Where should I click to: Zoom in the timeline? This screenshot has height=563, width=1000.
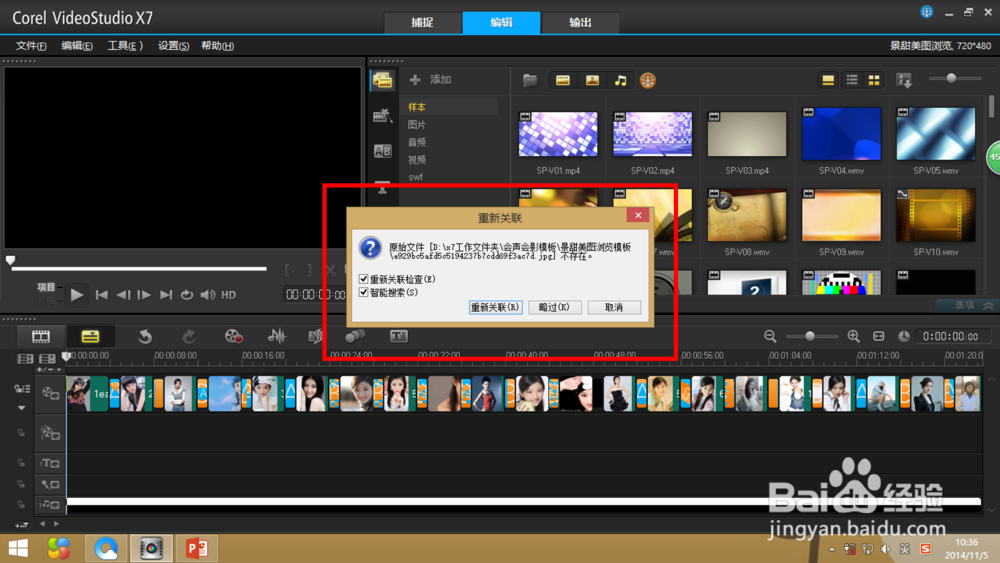point(853,336)
